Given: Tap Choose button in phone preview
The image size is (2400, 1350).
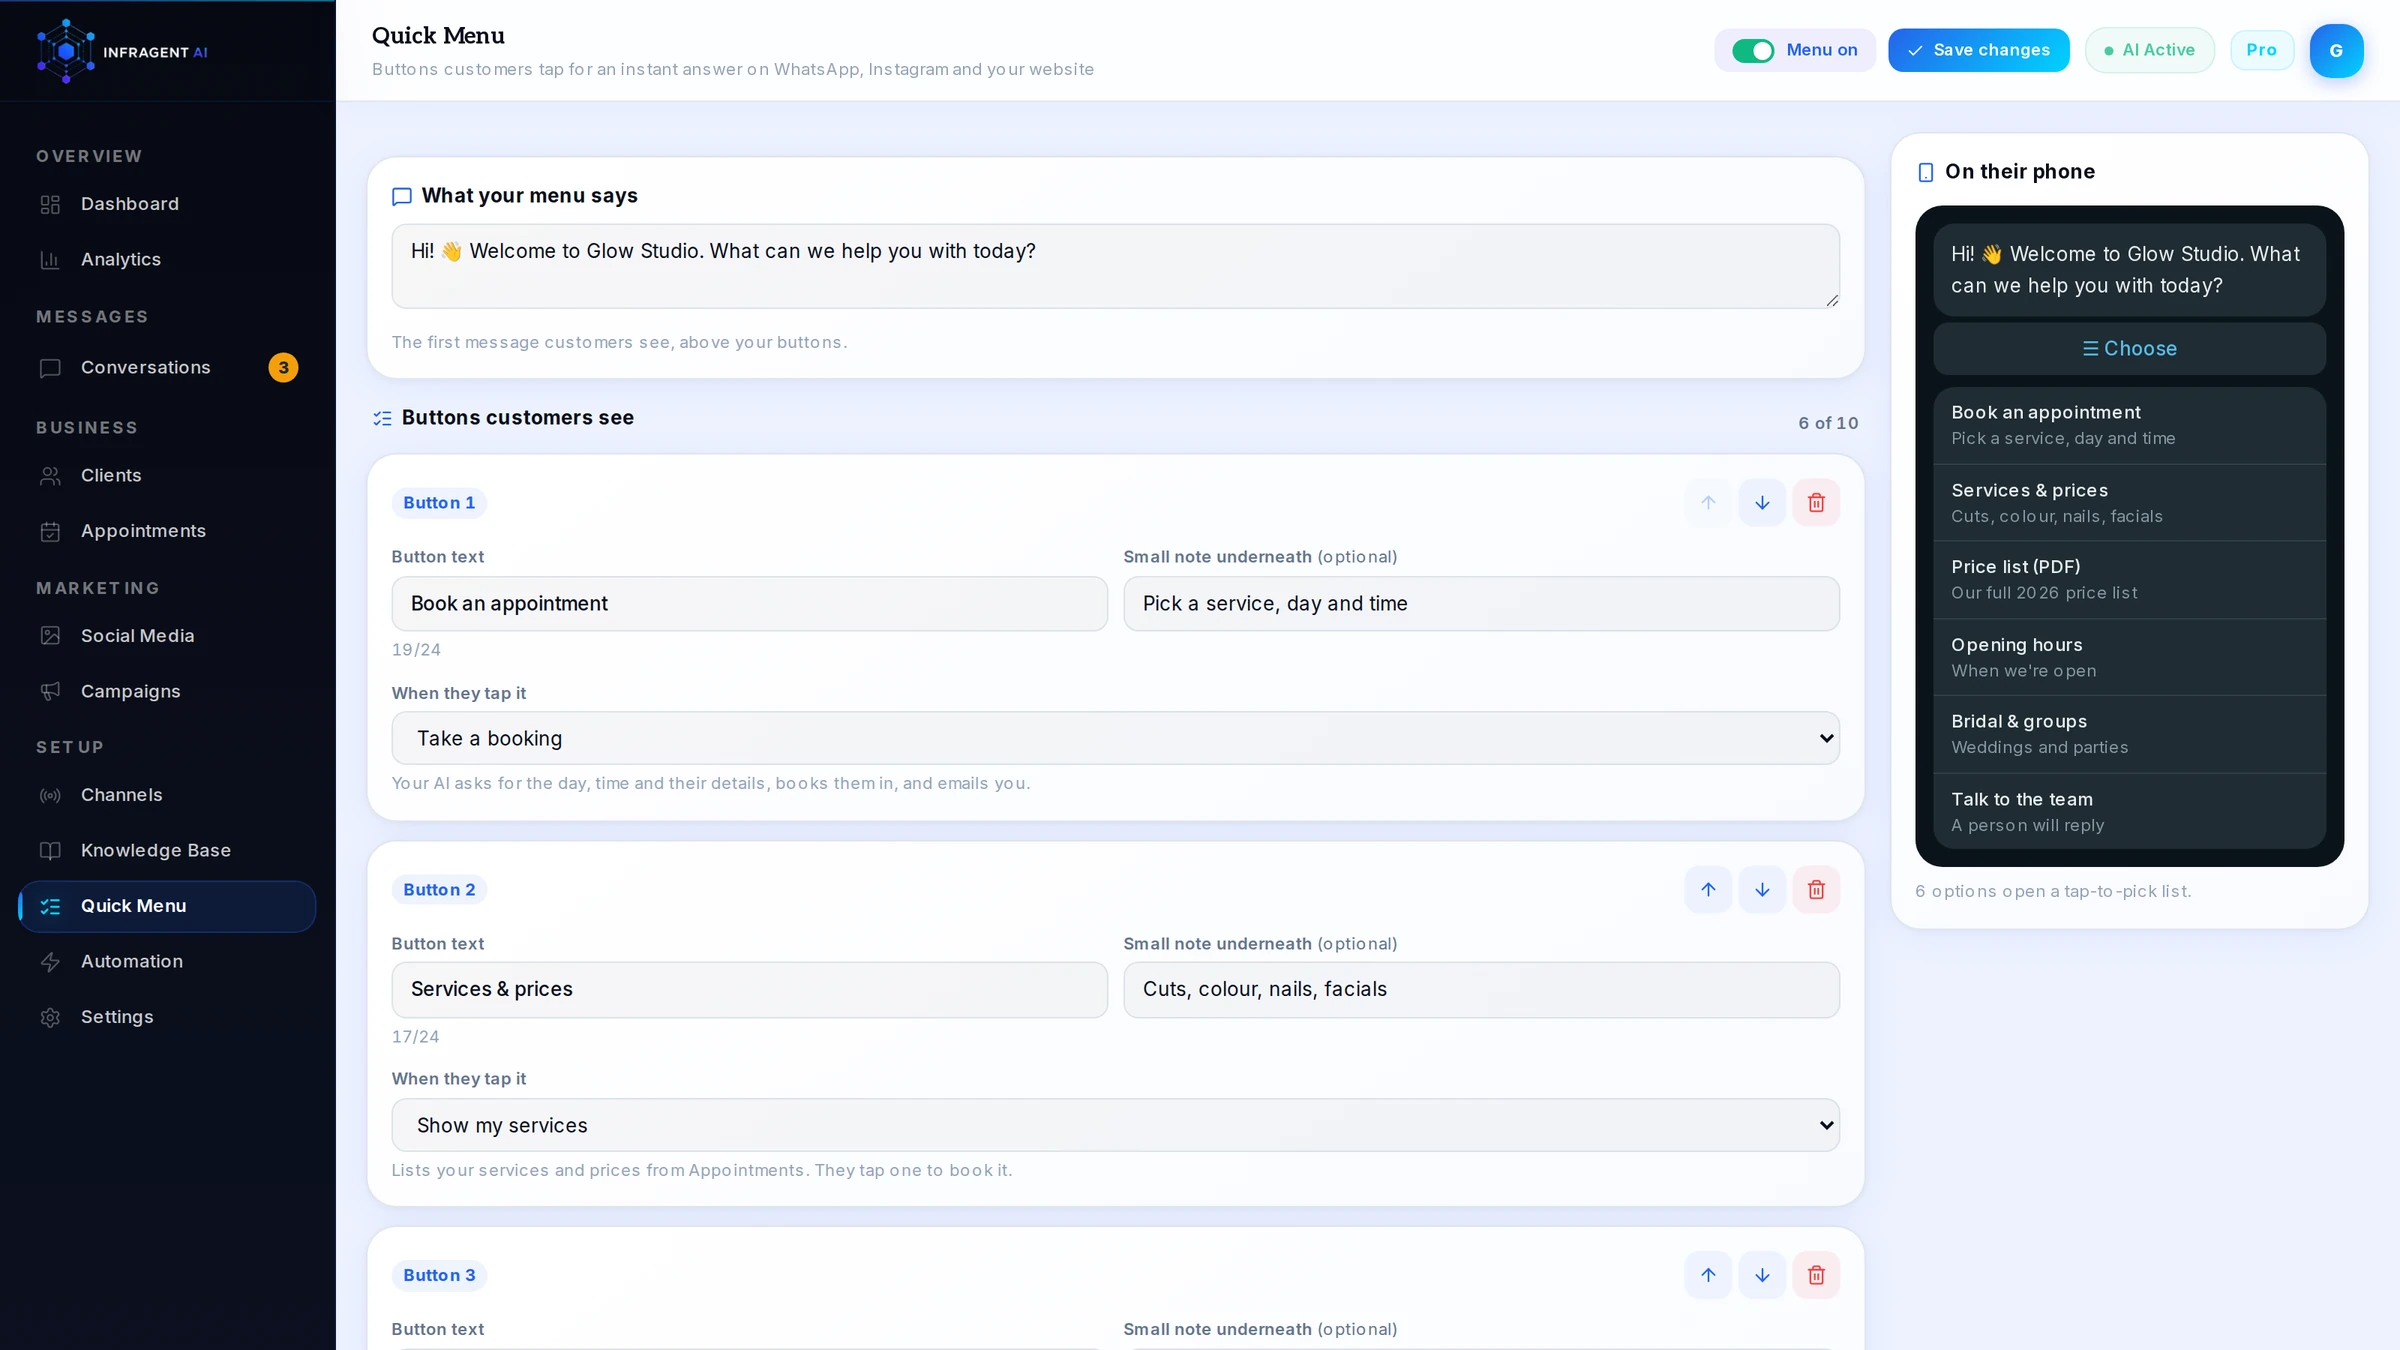Looking at the screenshot, I should point(2129,348).
